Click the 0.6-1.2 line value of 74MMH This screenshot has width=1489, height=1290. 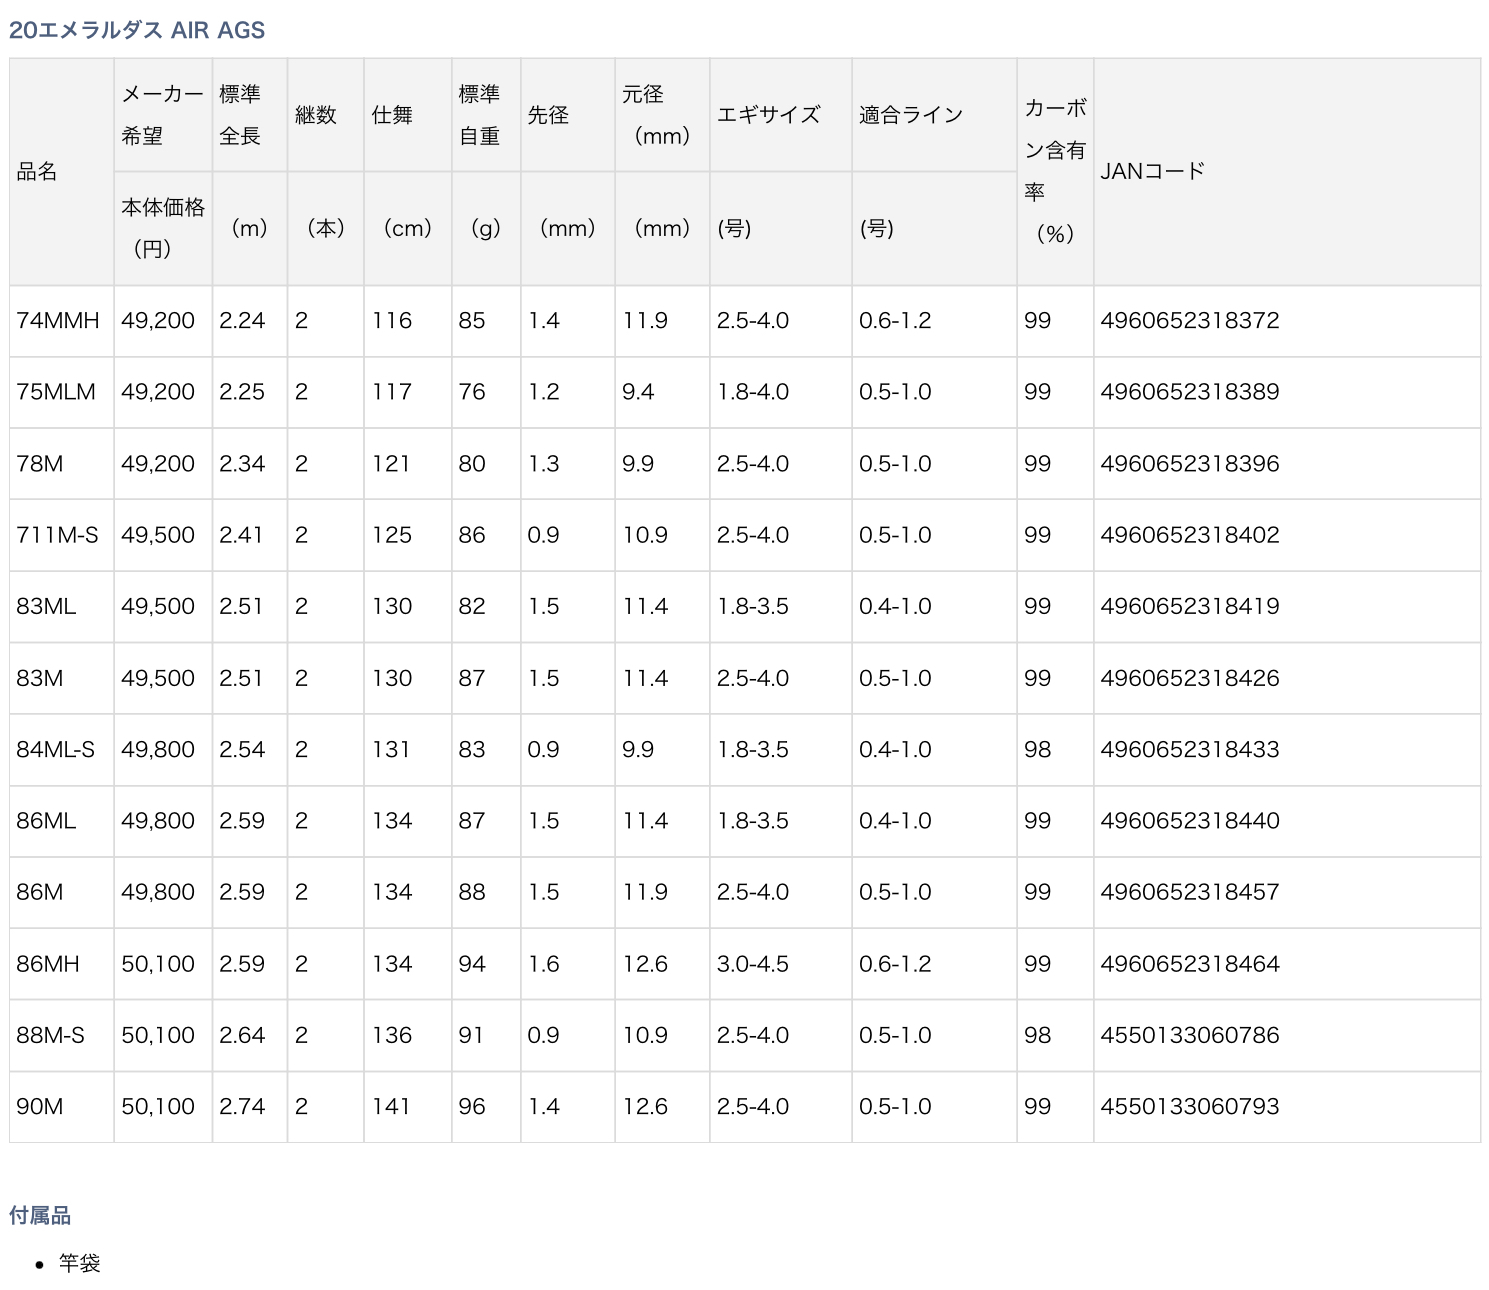(895, 321)
